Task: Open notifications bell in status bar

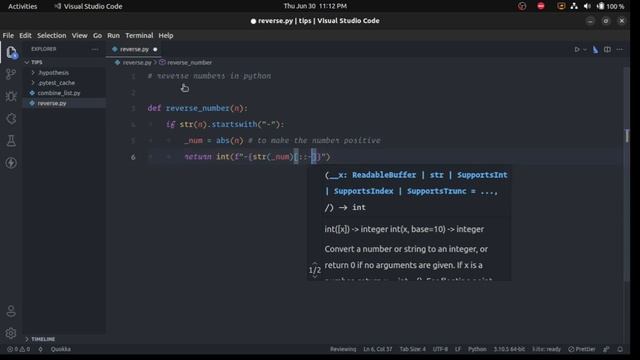Action: point(620,349)
